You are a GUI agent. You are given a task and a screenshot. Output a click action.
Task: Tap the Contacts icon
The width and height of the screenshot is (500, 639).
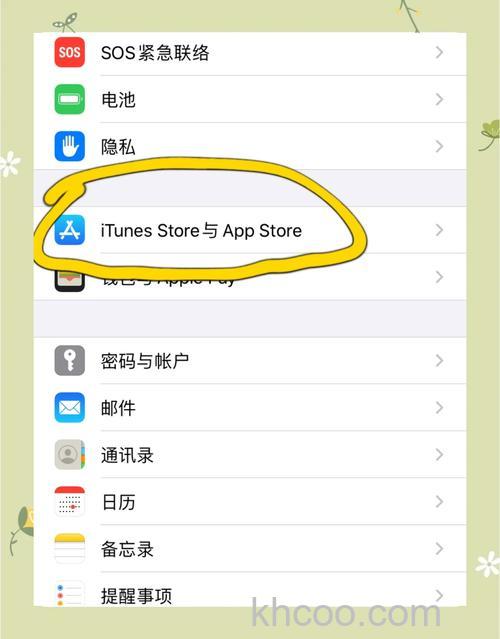(70, 454)
